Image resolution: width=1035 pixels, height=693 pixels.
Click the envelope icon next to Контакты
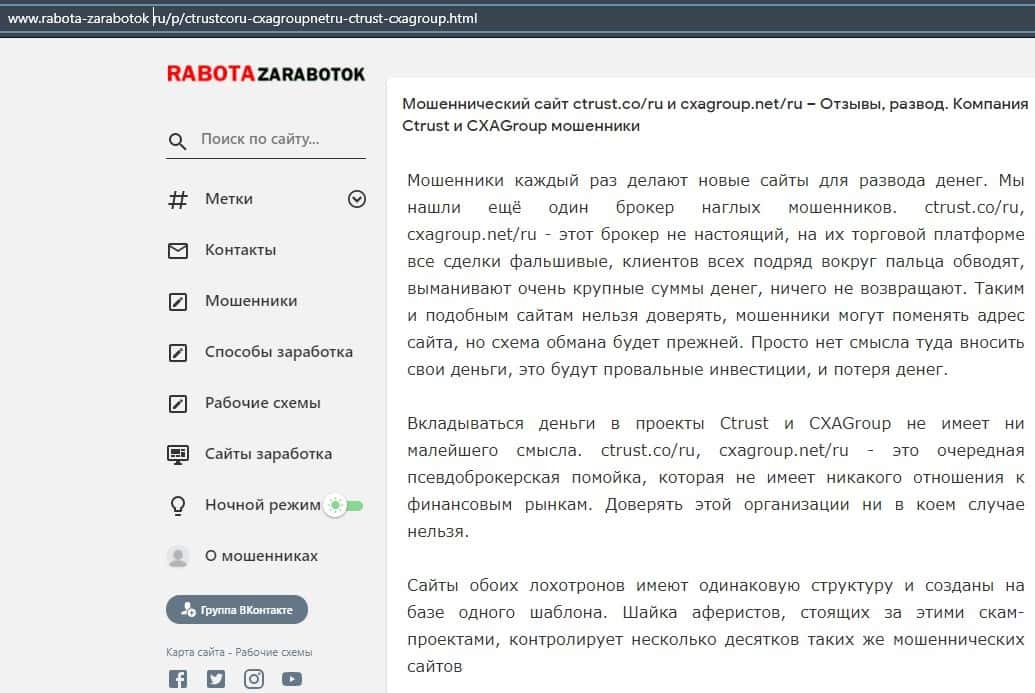click(x=178, y=251)
